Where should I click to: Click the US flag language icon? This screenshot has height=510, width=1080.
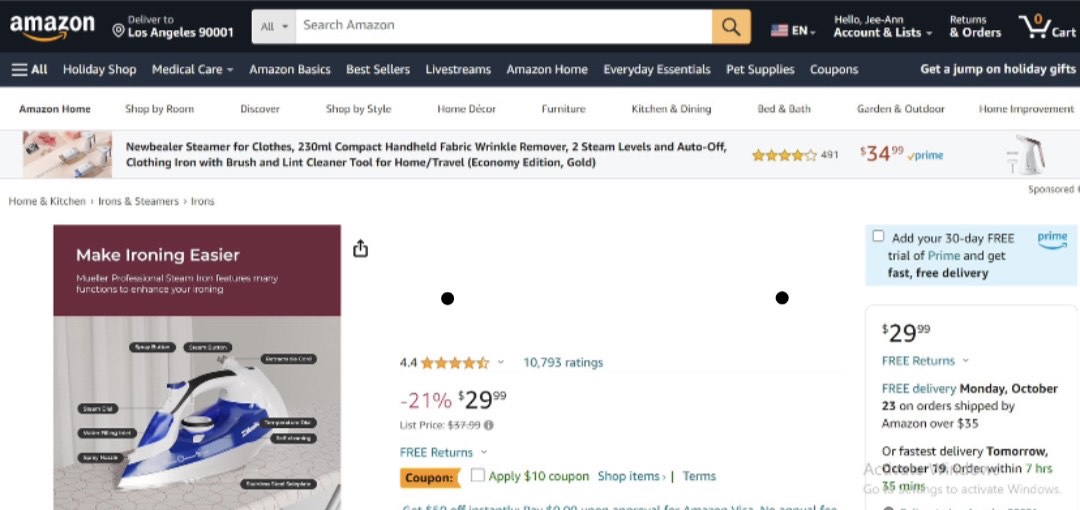coord(780,31)
